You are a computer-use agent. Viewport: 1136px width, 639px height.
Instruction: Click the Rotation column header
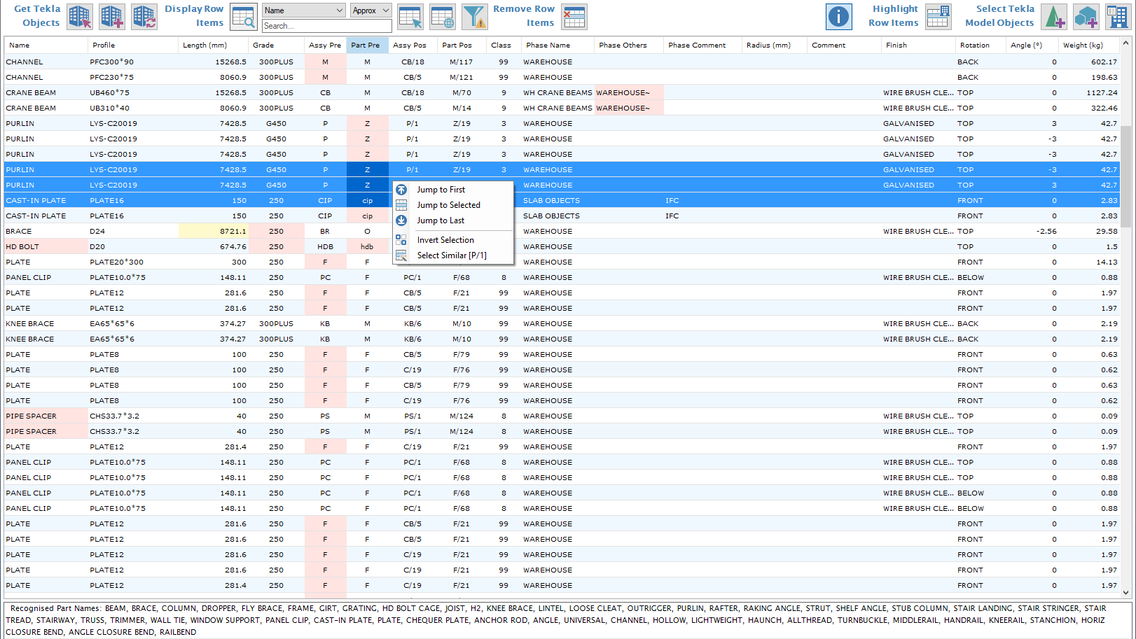(980, 45)
